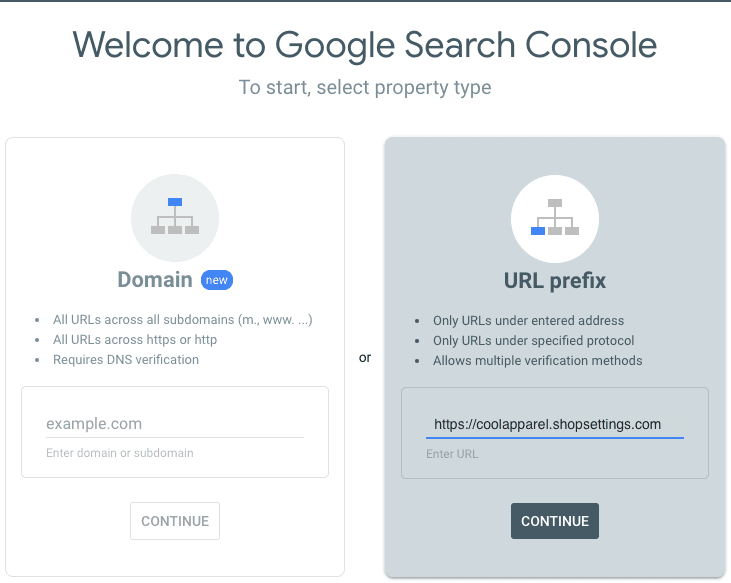731x583 pixels.
Task: Click the "Allows multiple verification methods" bullet
Action: pos(537,361)
